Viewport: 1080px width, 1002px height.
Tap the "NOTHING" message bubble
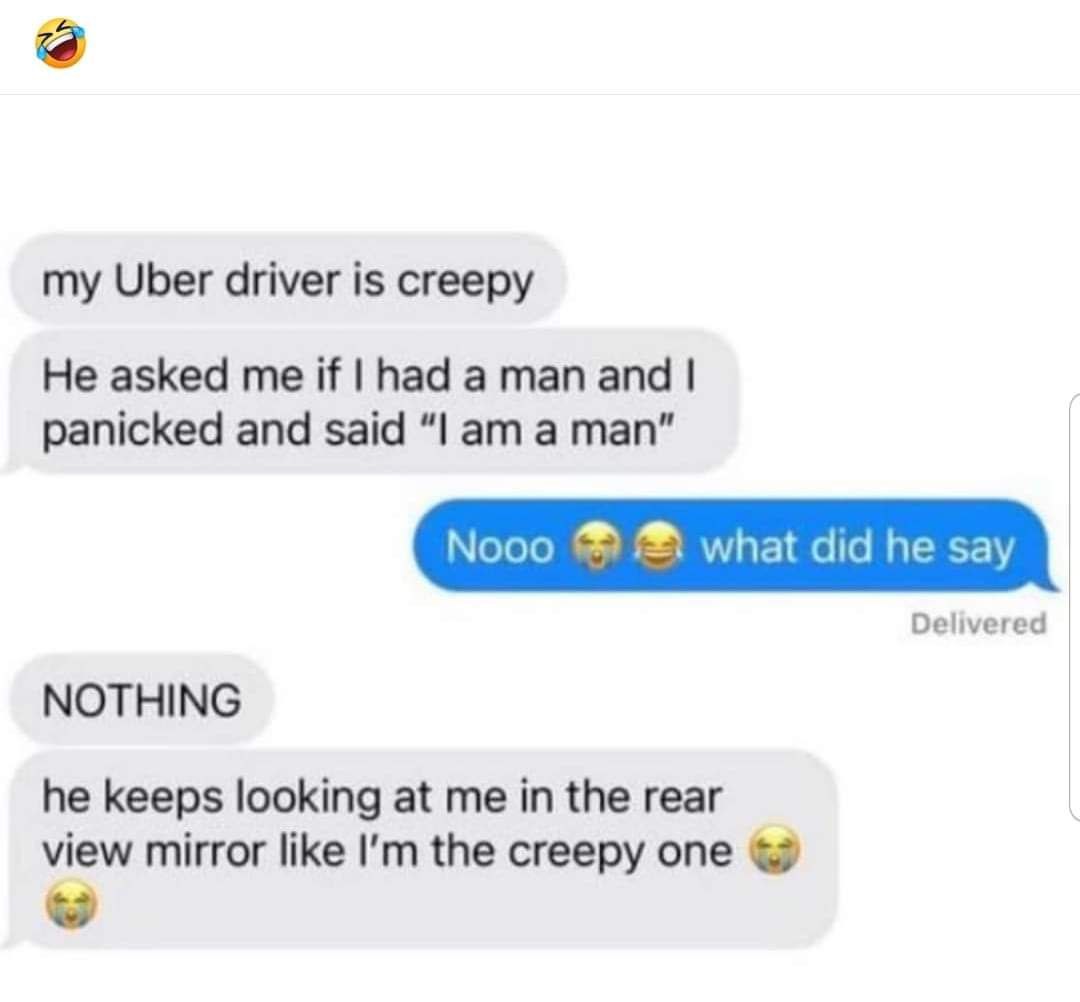click(142, 700)
